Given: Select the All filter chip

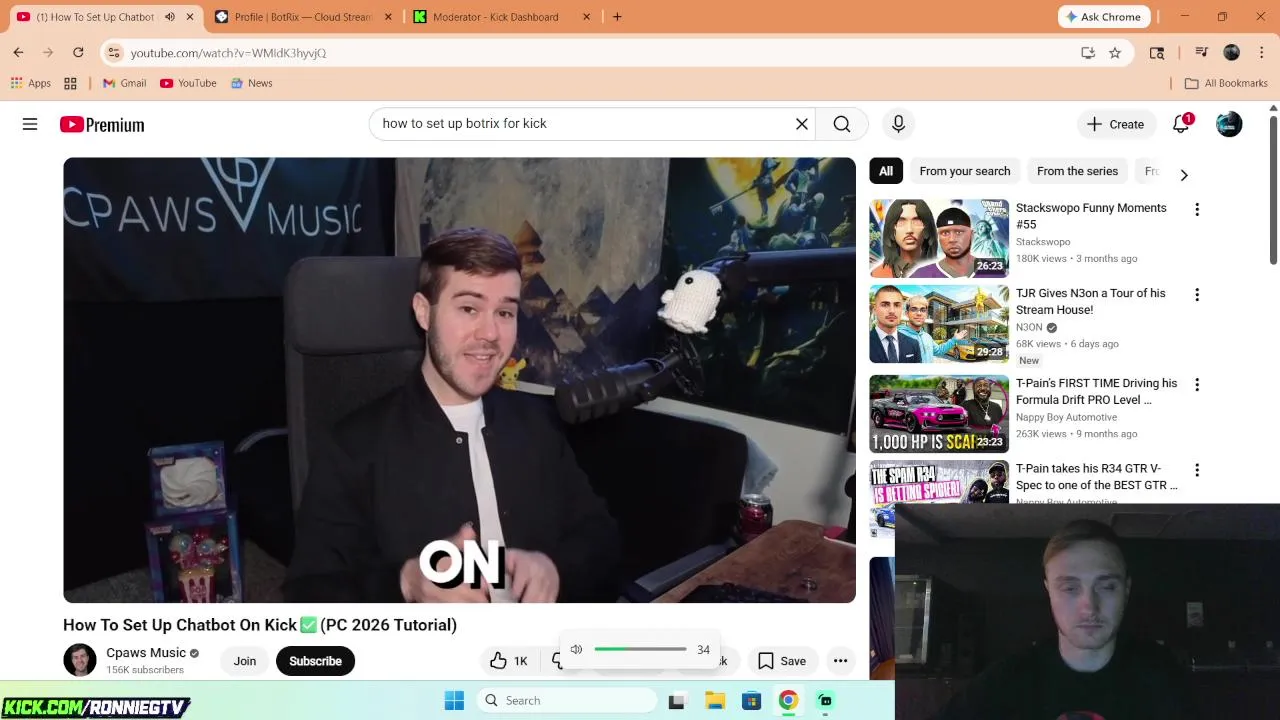Looking at the screenshot, I should [886, 171].
